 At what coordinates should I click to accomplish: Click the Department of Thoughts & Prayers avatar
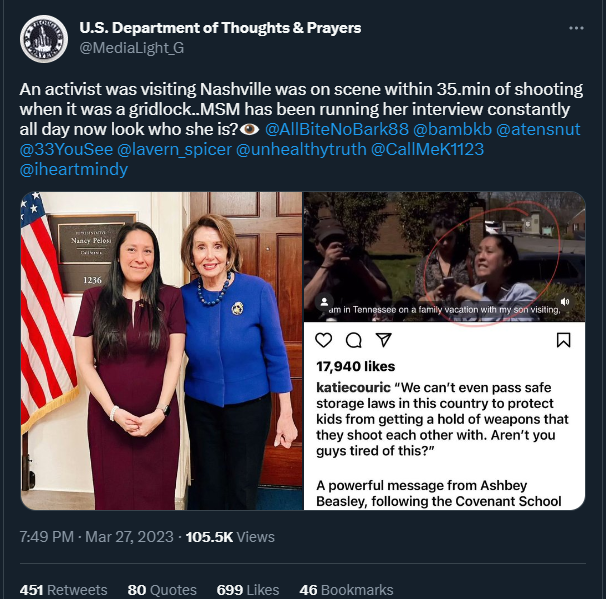(x=44, y=39)
